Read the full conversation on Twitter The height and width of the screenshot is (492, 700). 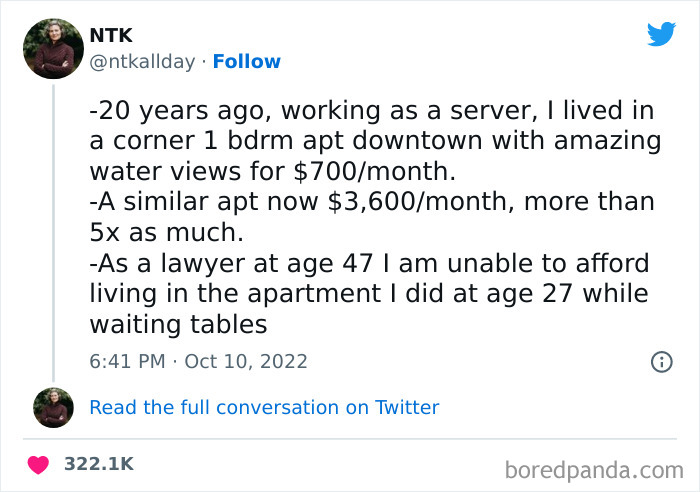point(264,407)
